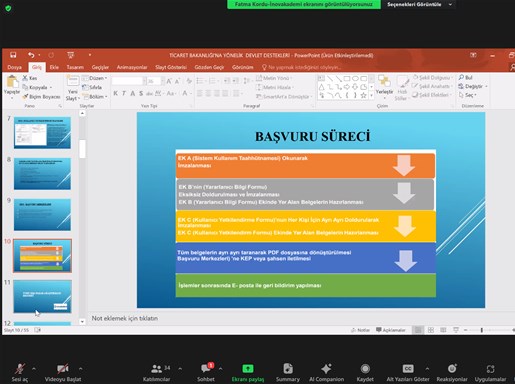
Task: Open the Düzen layout dropdown in ribbon
Action: [95, 78]
